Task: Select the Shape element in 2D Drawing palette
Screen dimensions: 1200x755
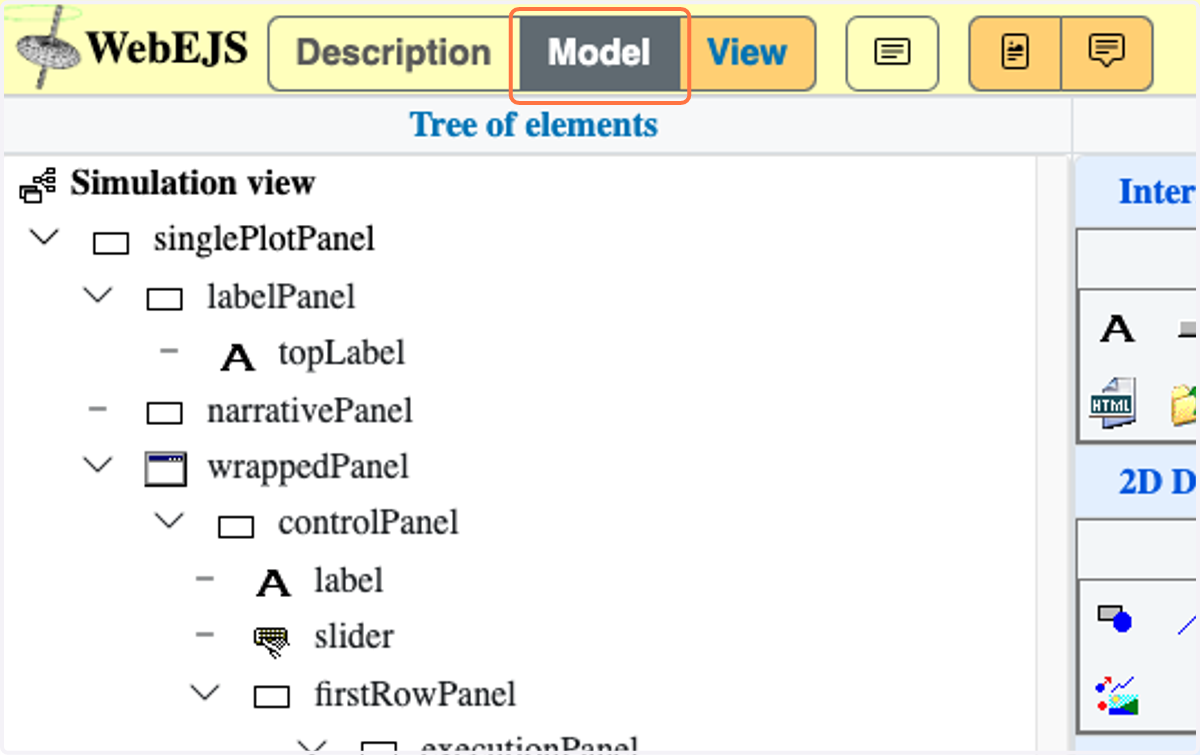Action: pos(1114,618)
